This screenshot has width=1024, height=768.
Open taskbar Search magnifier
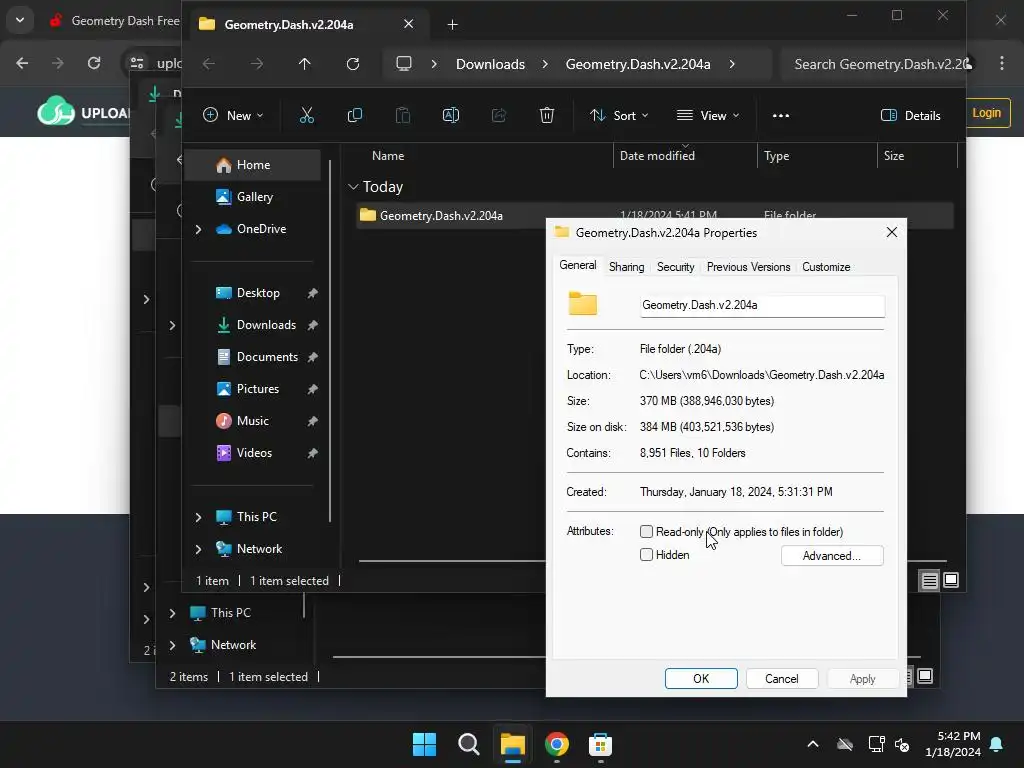(x=468, y=744)
